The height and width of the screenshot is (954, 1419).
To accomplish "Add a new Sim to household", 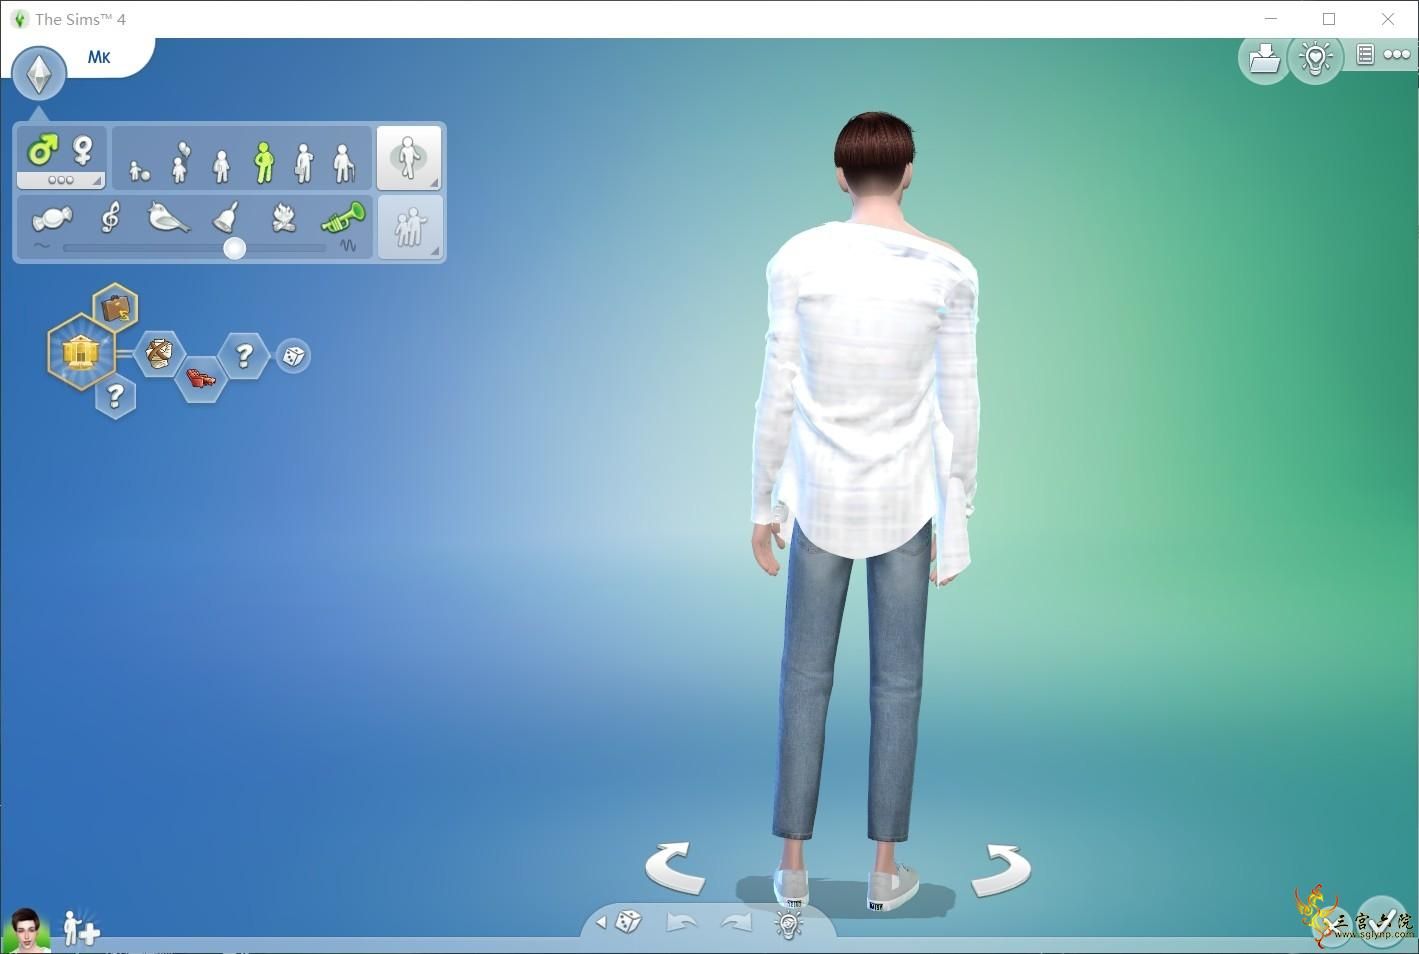I will coord(80,929).
